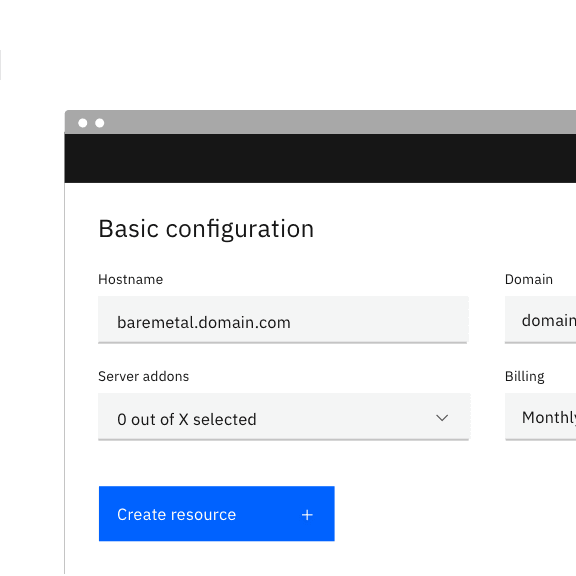The height and width of the screenshot is (576, 576).
Task: Click the Monthly value in Billing
Action: point(549,418)
